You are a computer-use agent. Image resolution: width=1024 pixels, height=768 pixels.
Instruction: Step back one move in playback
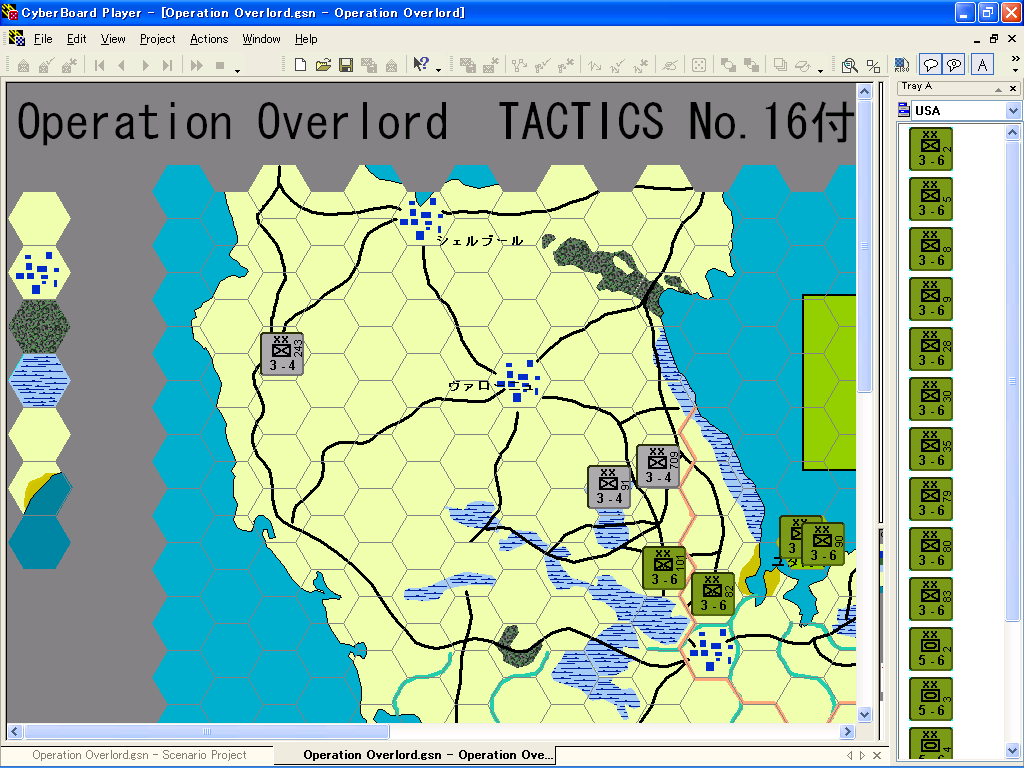[x=121, y=65]
